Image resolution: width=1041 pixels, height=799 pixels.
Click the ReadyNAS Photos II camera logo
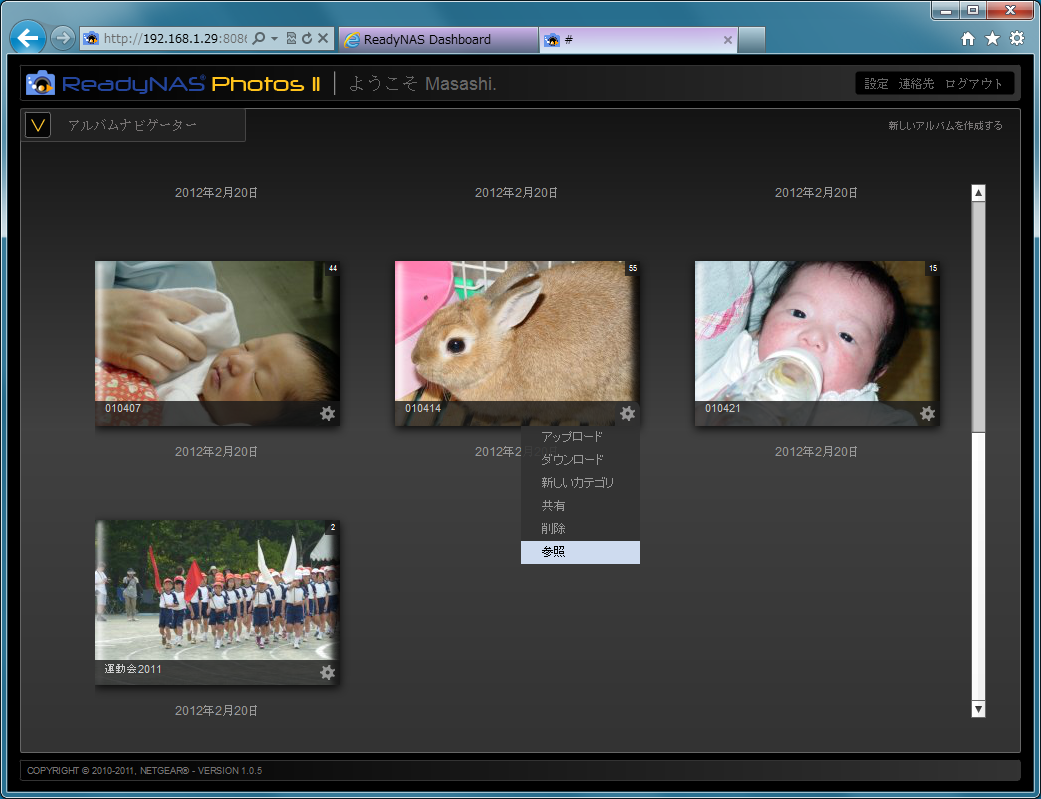point(41,83)
